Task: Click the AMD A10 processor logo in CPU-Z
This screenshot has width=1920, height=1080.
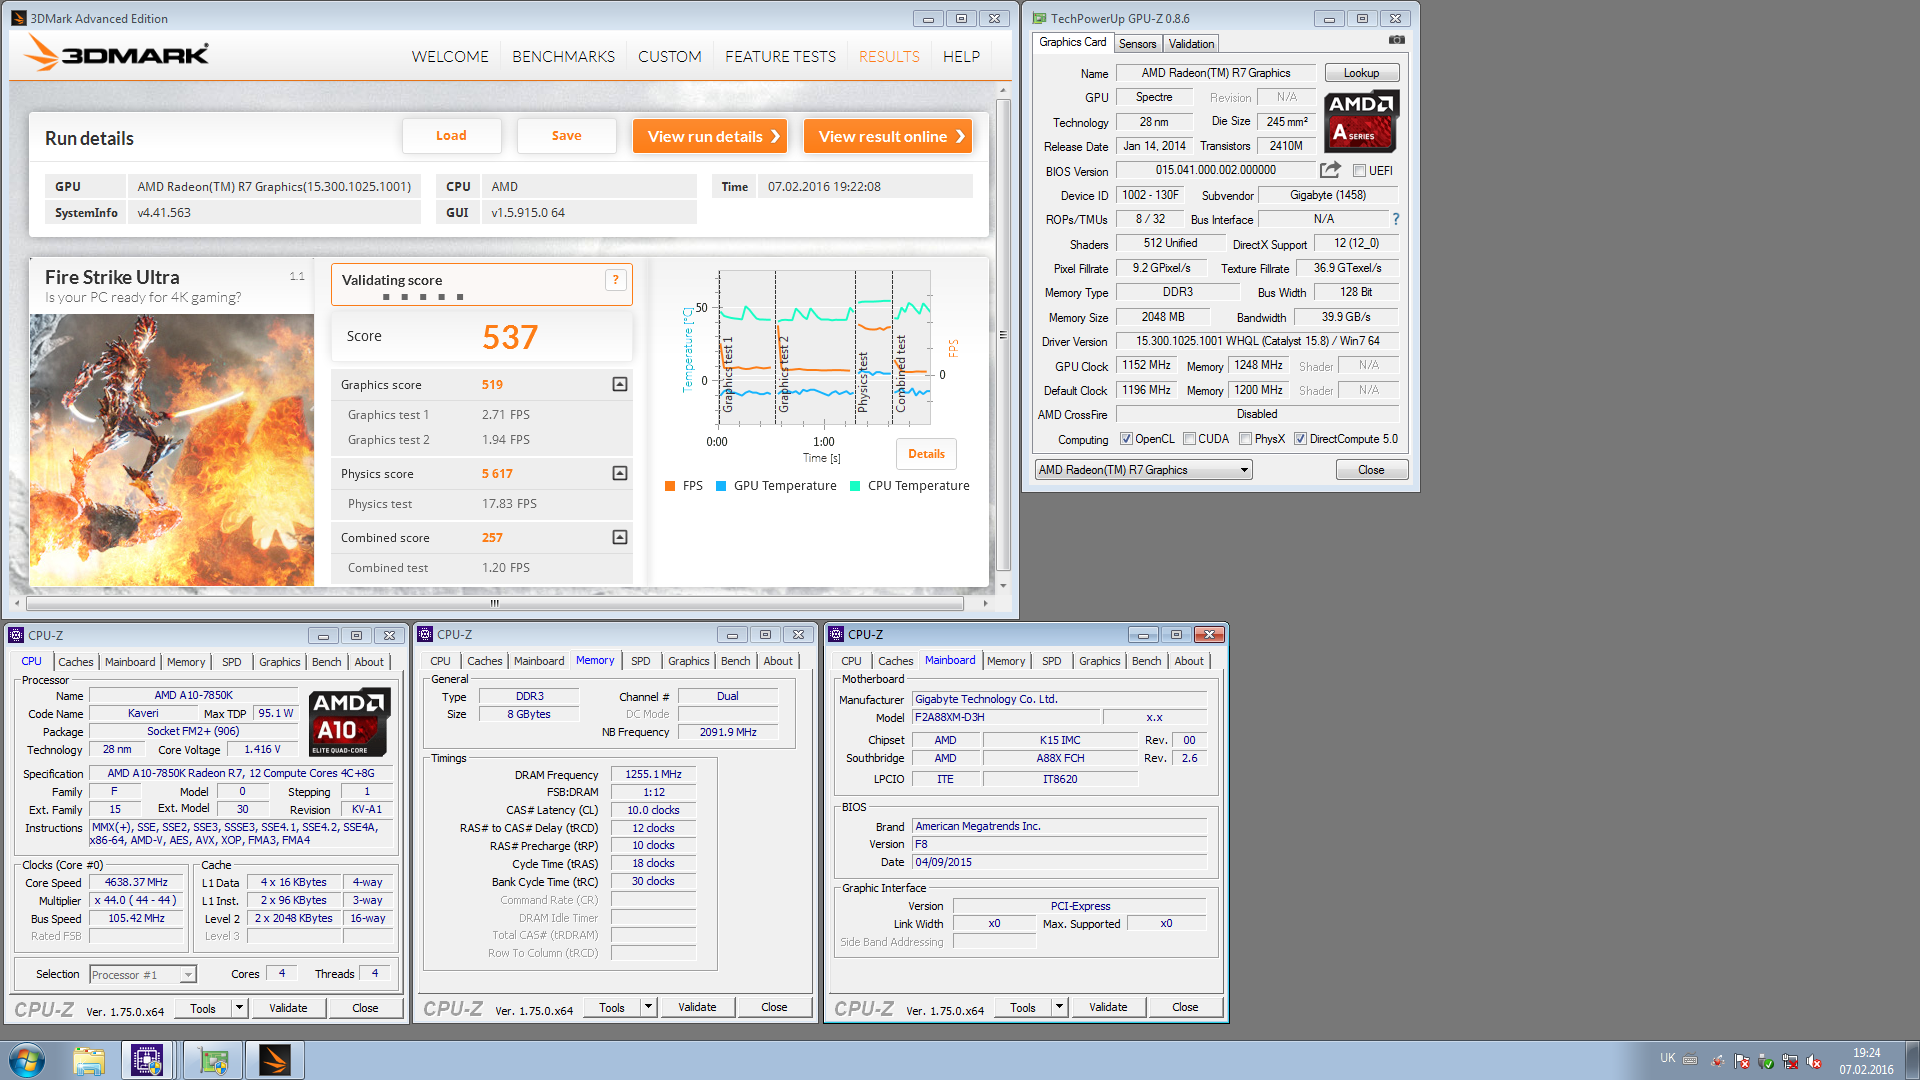Action: [349, 722]
